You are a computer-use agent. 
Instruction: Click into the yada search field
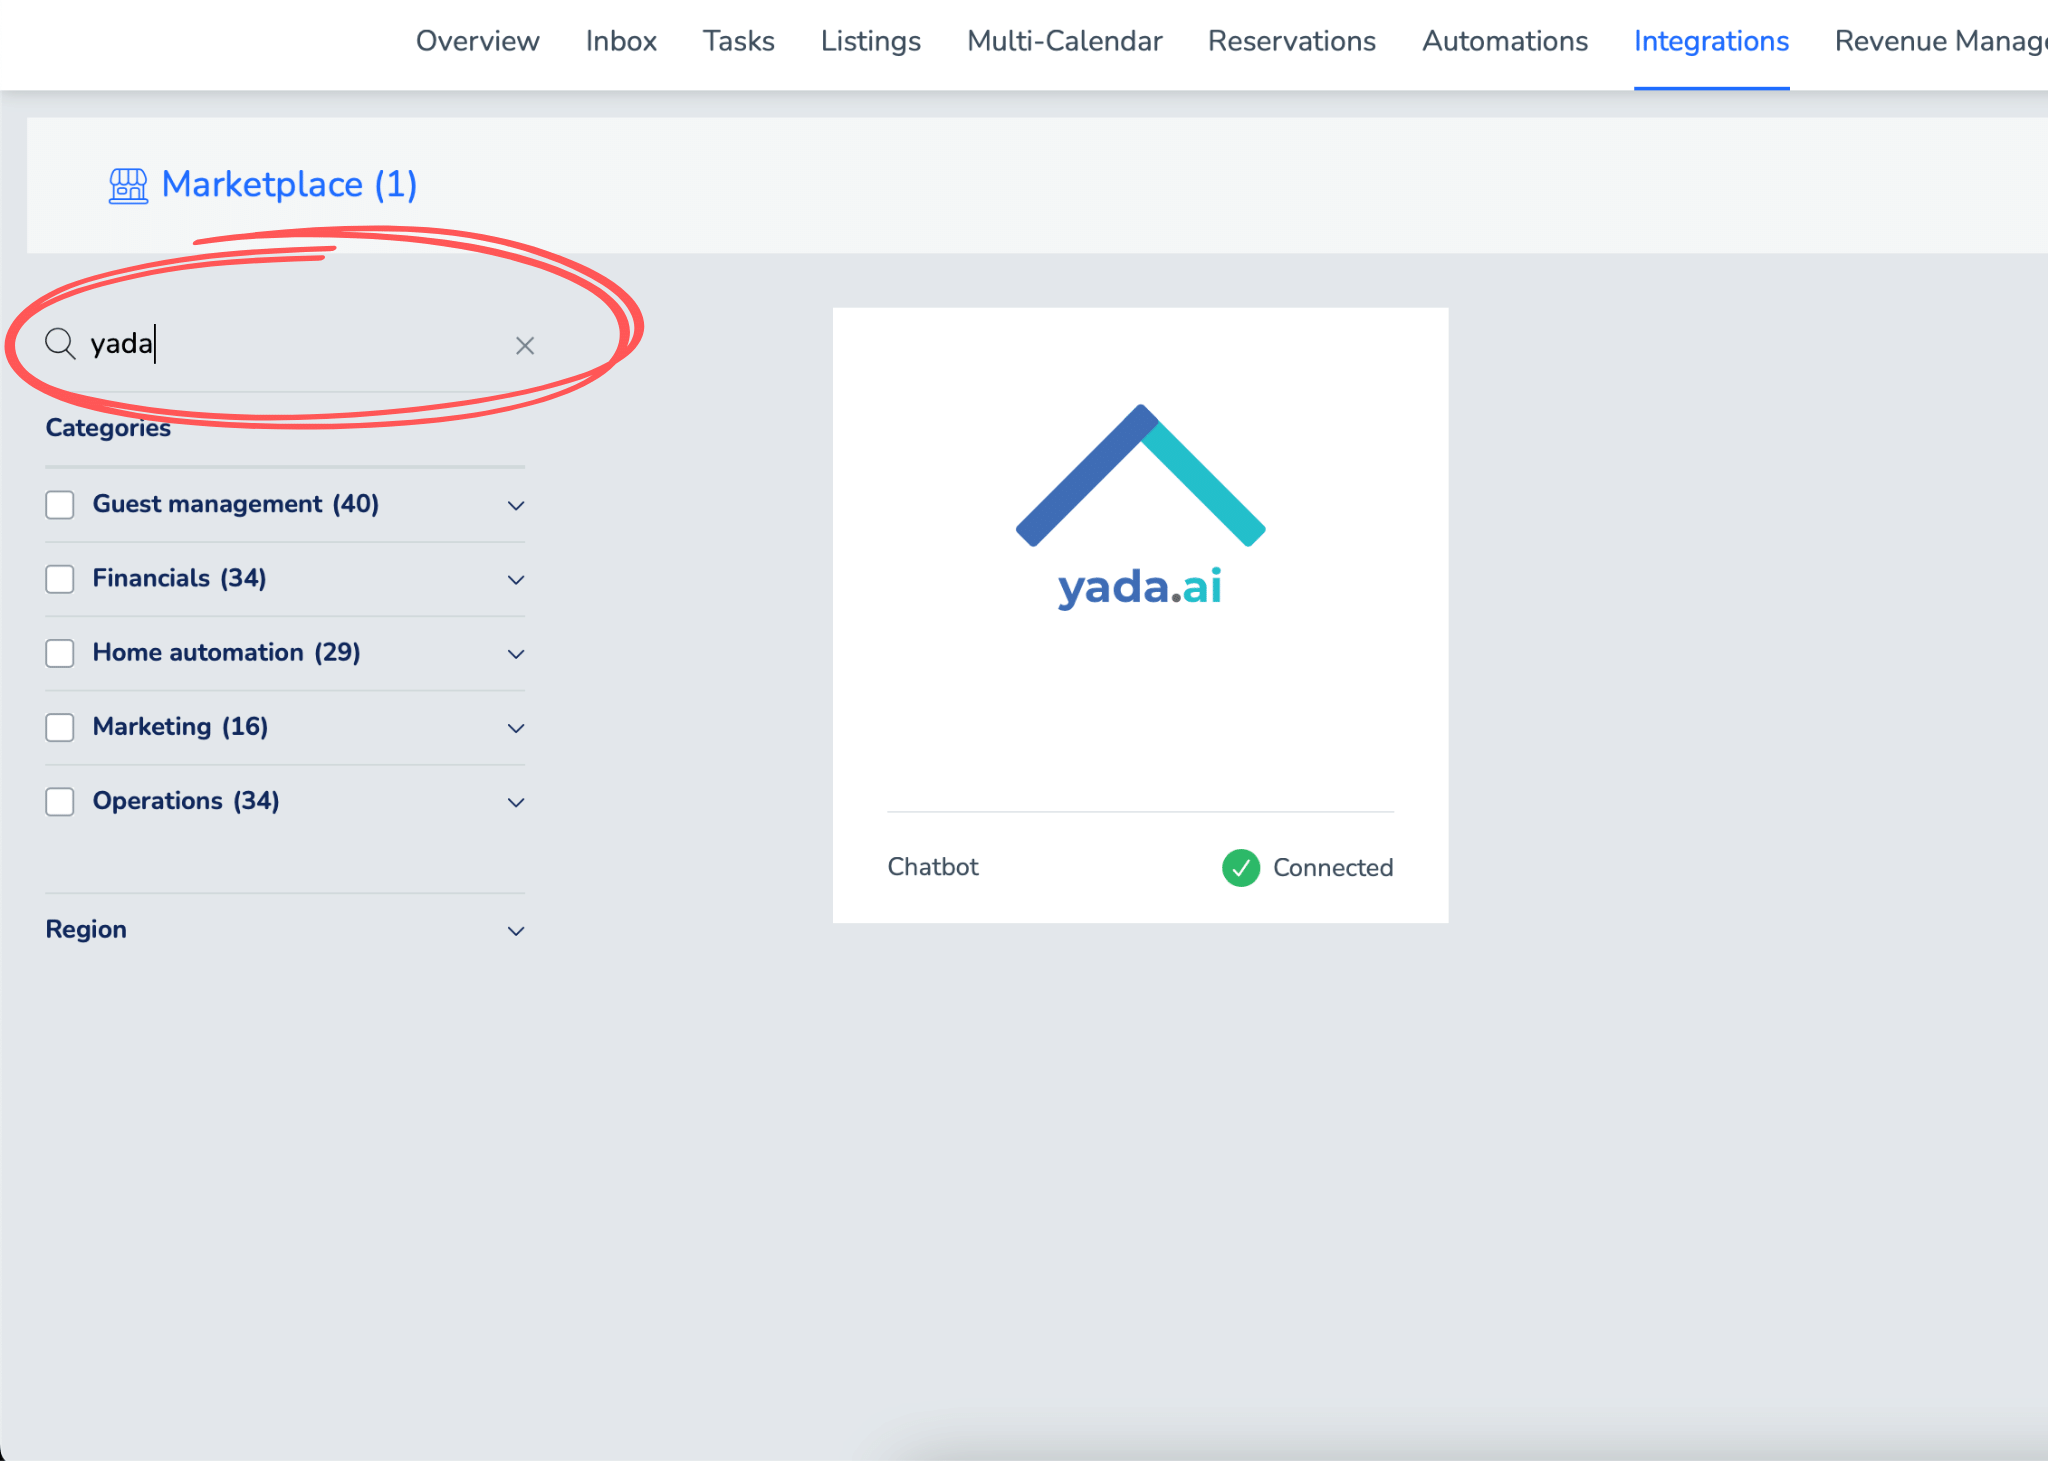(300, 344)
